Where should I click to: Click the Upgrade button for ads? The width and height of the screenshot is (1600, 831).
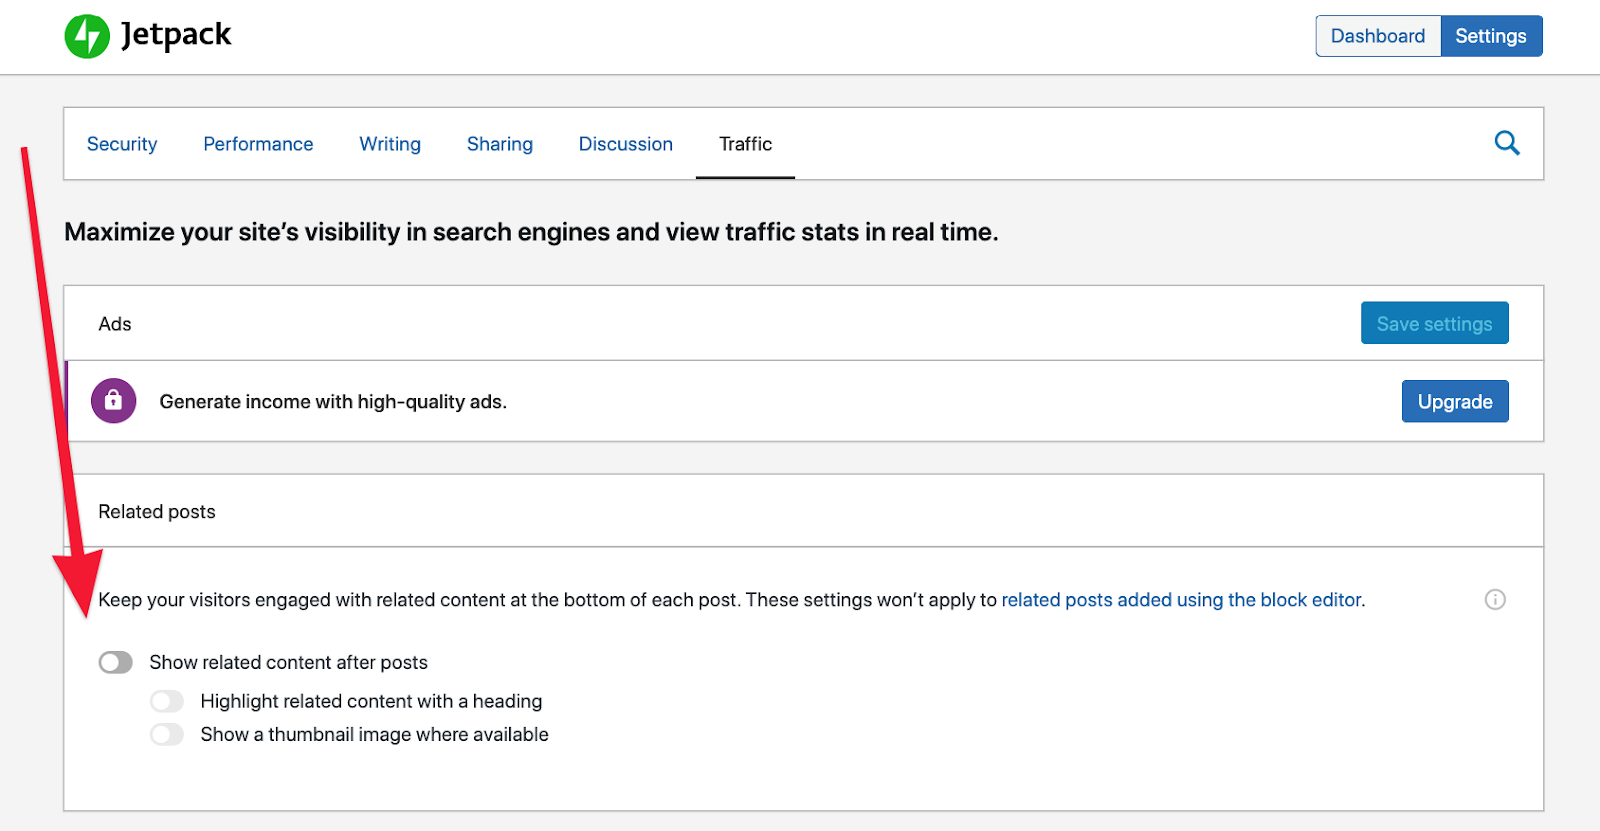1454,401
